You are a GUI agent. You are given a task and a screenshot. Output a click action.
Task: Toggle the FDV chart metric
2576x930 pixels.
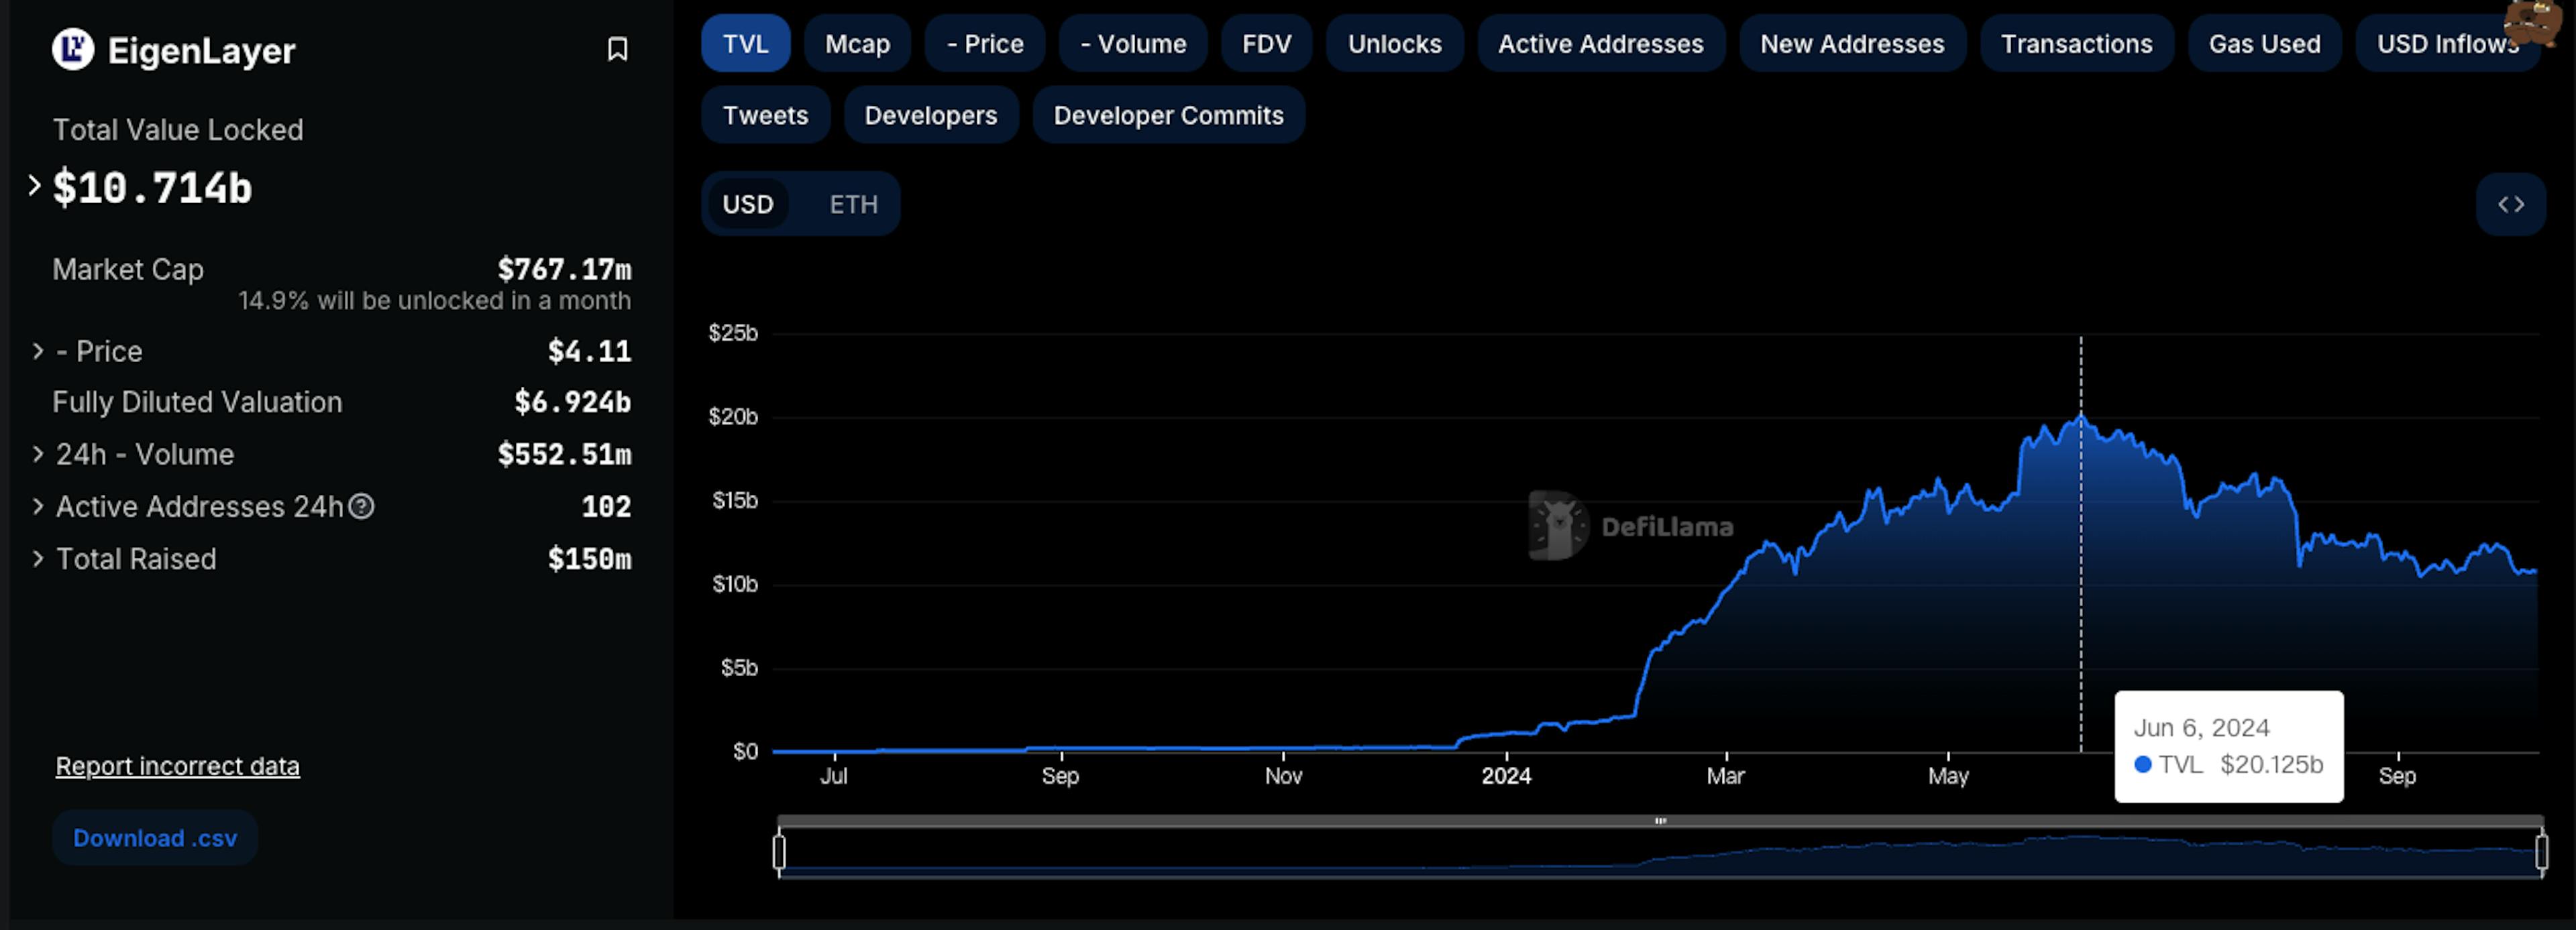[1266, 44]
